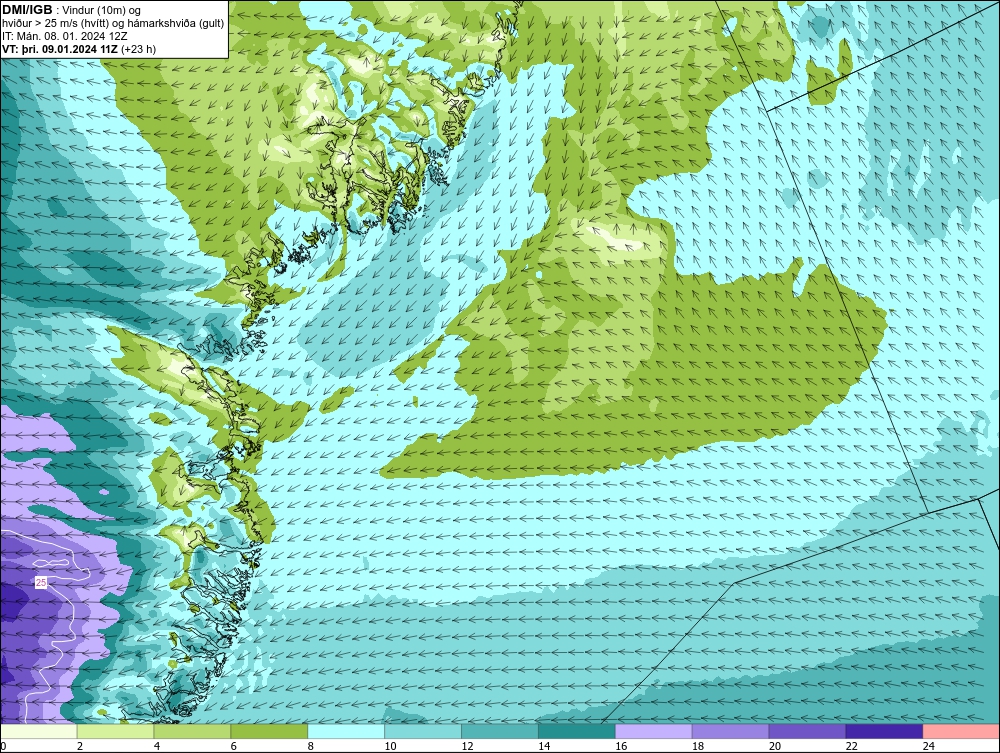Click the purple 20-22 m/s legend swatch
The width and height of the screenshot is (1000, 753).
(x=807, y=731)
